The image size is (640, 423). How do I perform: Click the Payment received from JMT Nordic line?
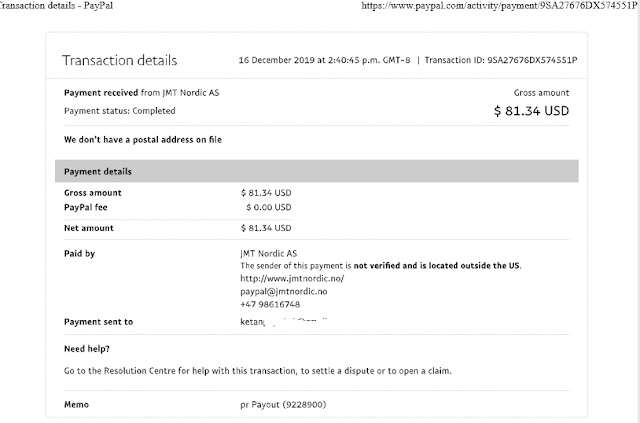click(144, 93)
